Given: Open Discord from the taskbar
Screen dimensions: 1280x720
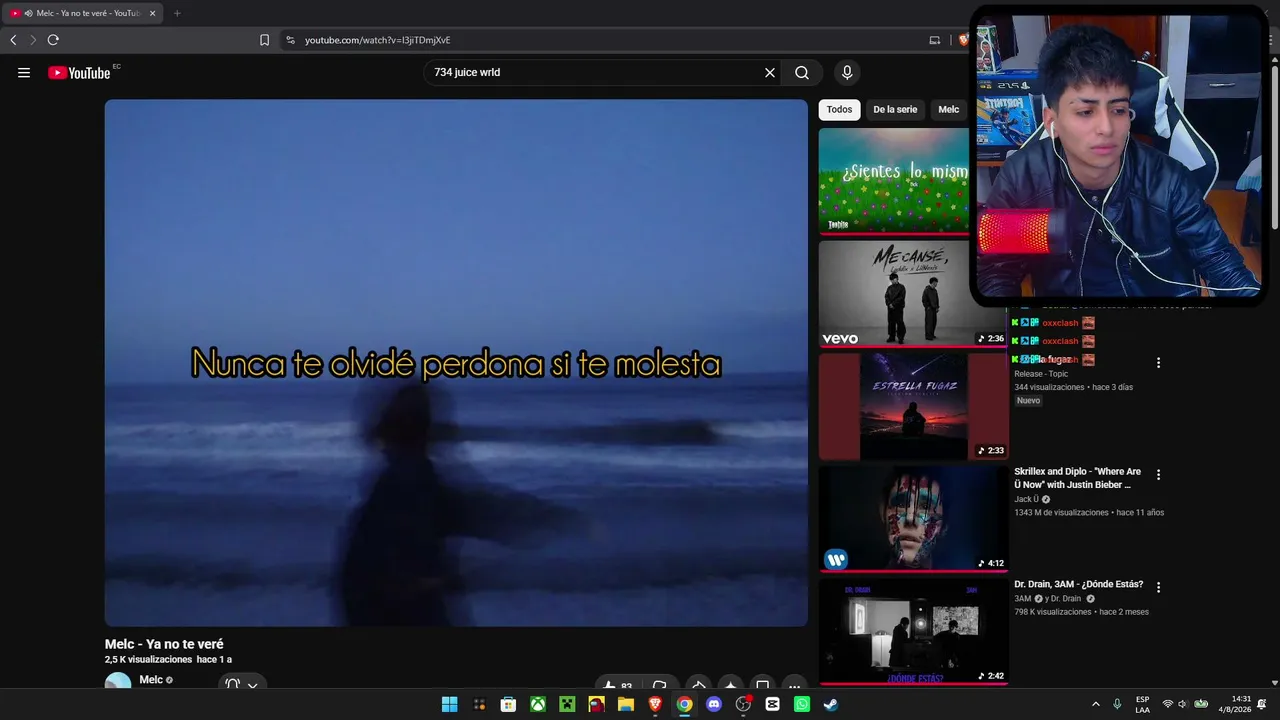Looking at the screenshot, I should 714,704.
